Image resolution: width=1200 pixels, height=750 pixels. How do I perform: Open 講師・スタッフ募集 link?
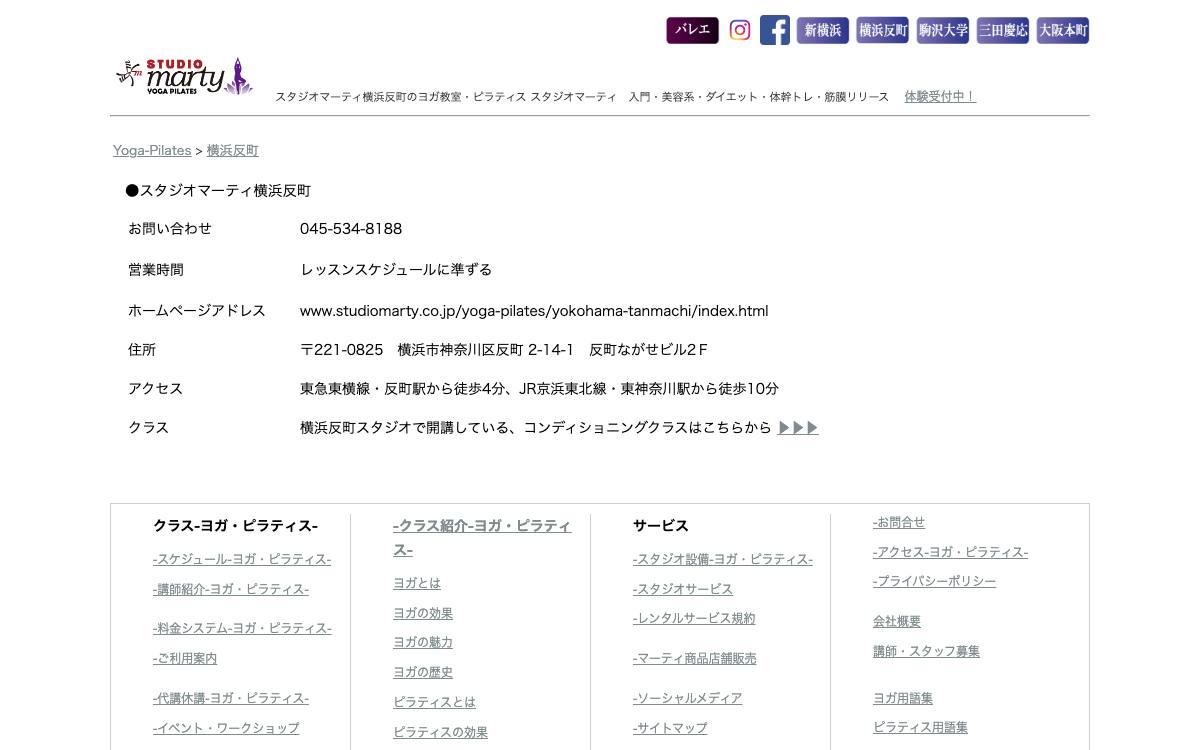927,652
